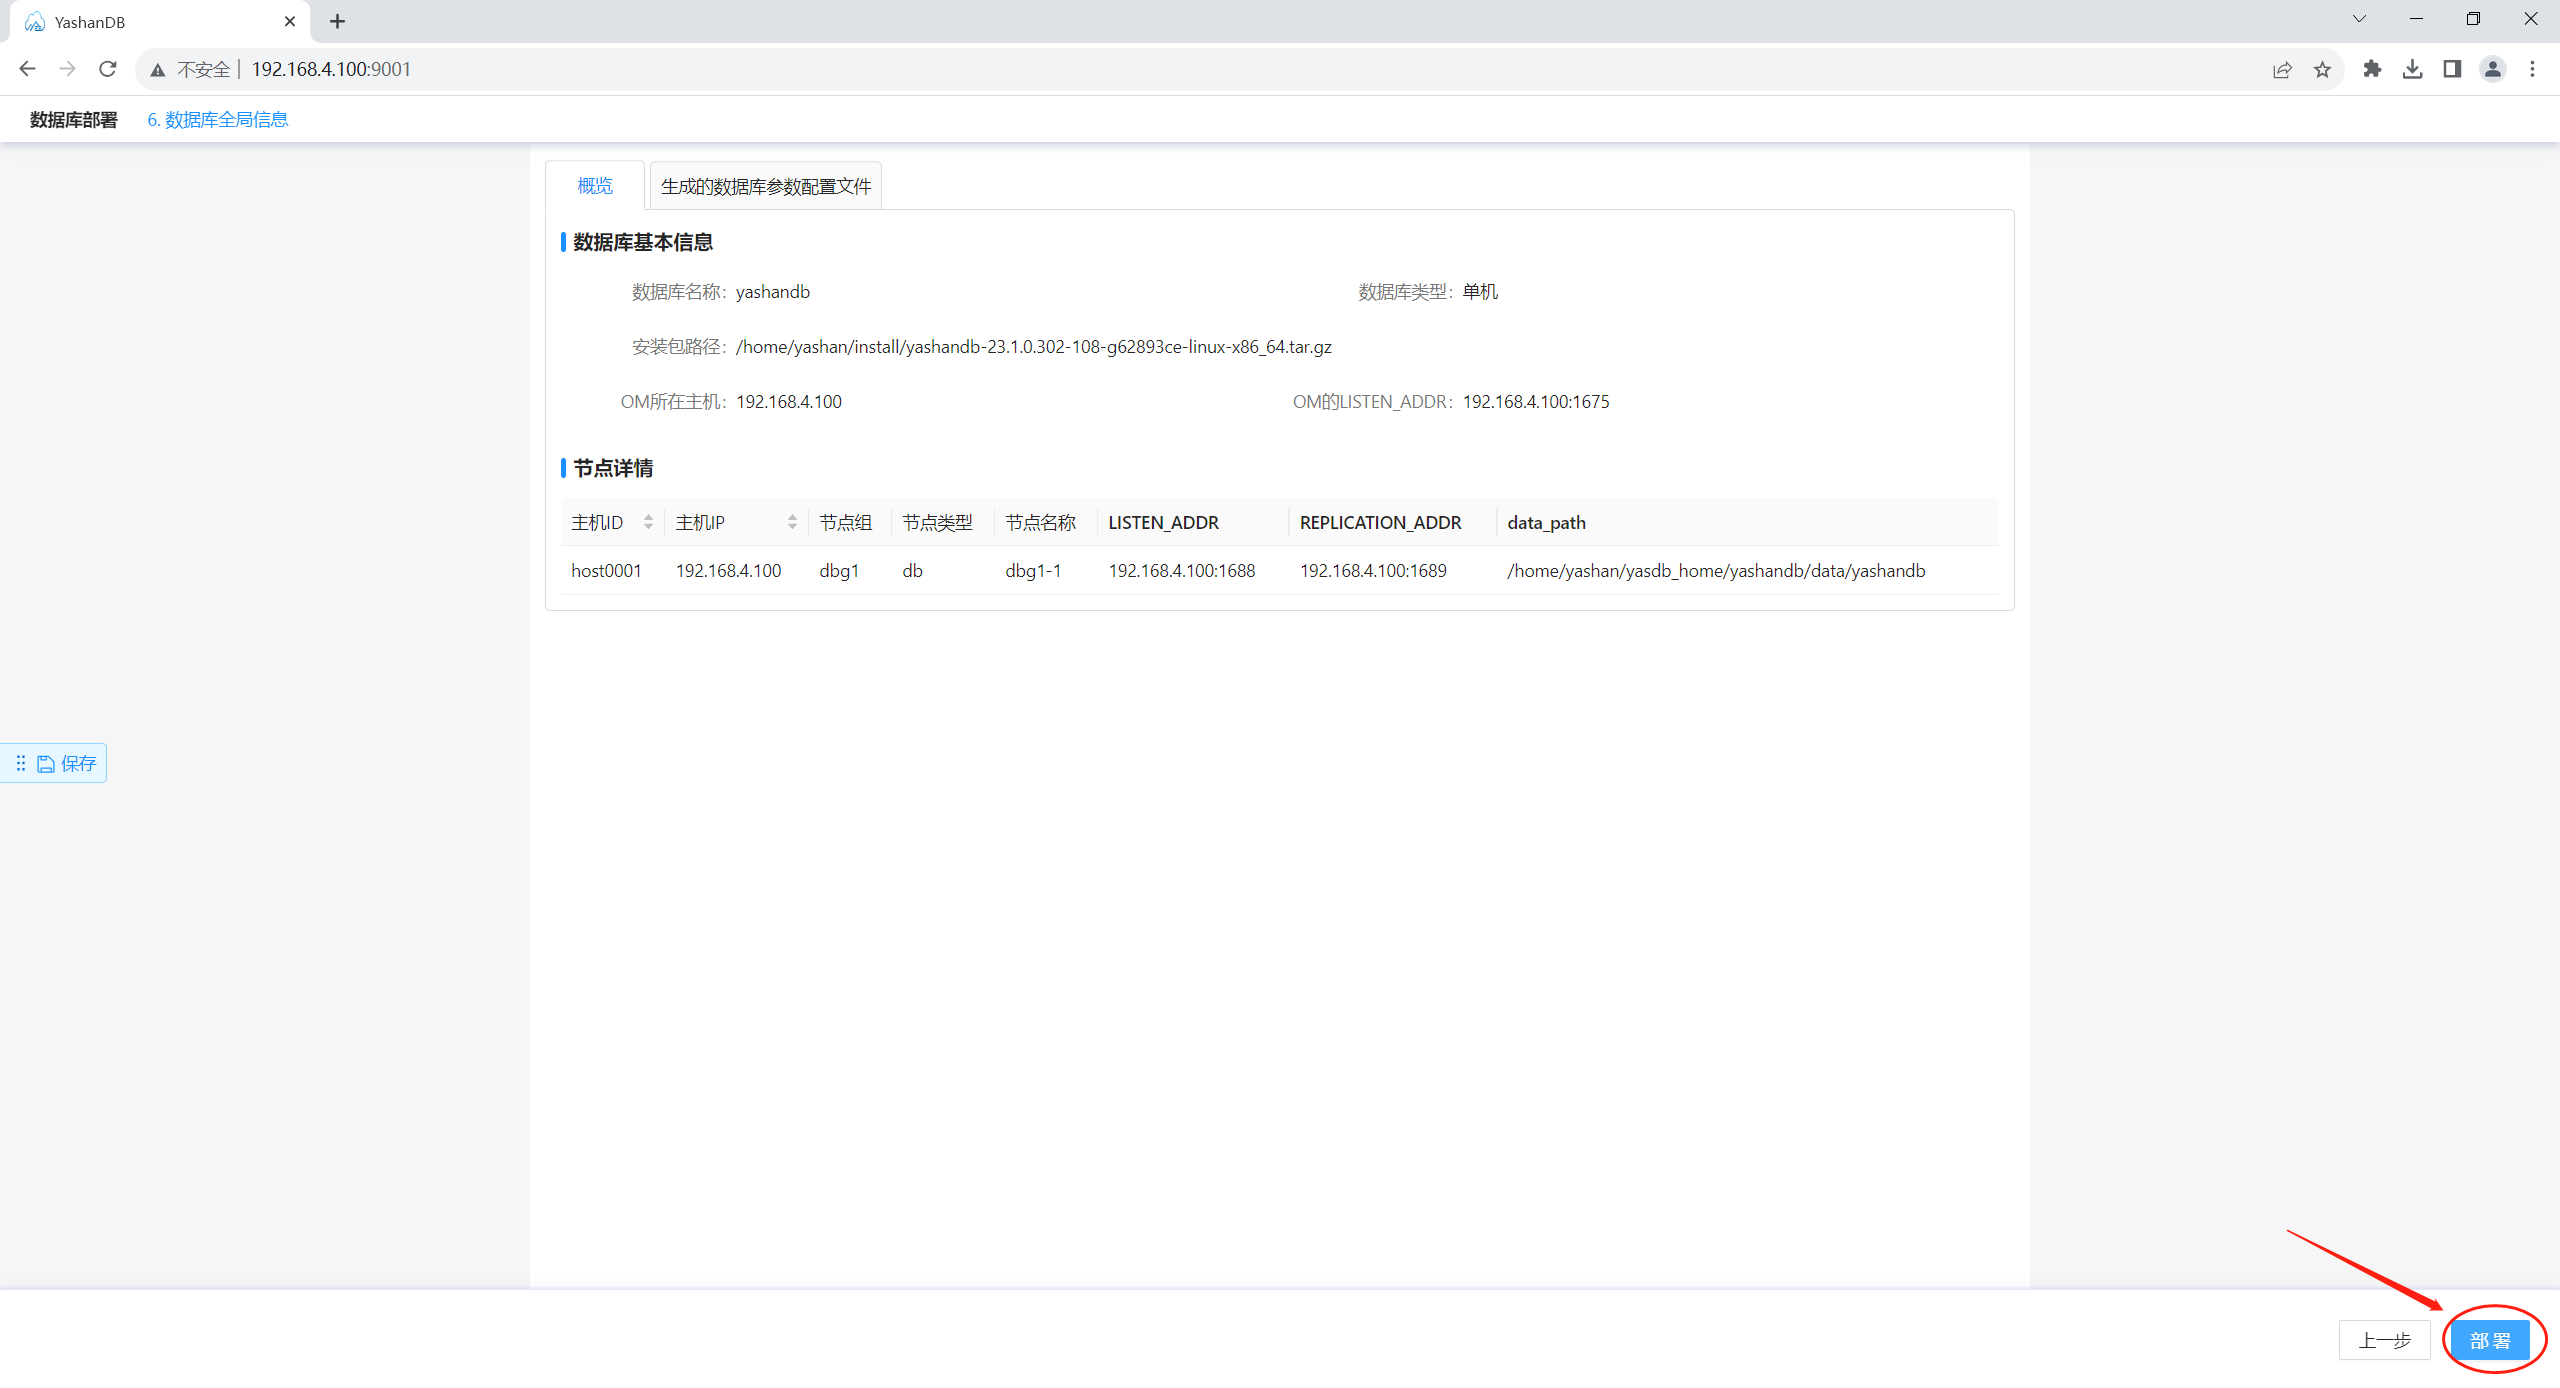Go back with 上一步 button
This screenshot has height=1388, width=2560.
pyautogui.click(x=2385, y=1340)
